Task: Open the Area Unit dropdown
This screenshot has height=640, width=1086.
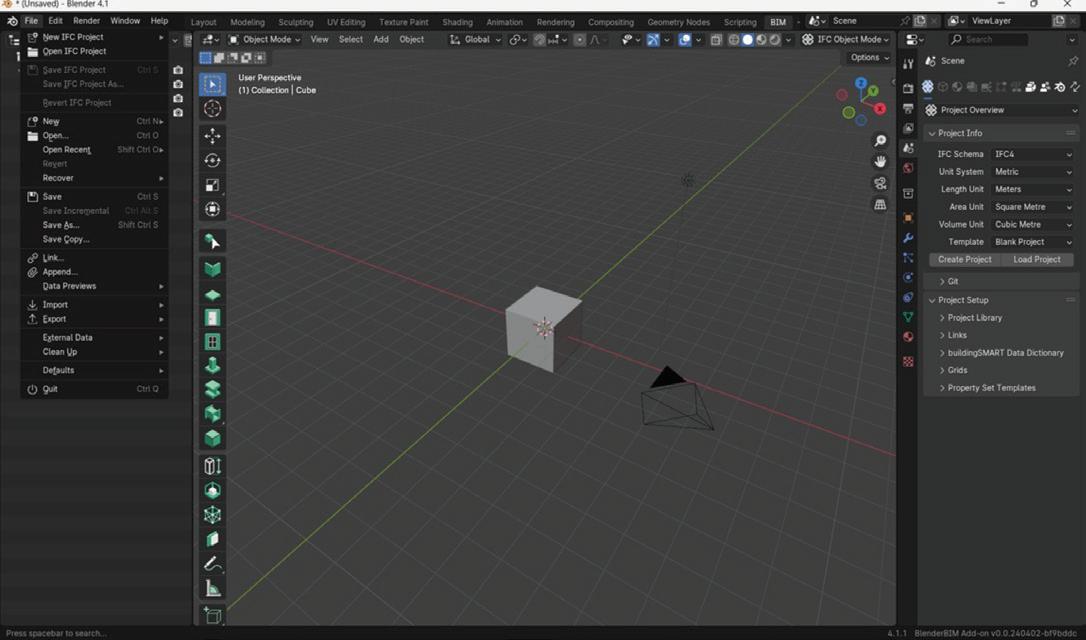Action: click(1033, 207)
